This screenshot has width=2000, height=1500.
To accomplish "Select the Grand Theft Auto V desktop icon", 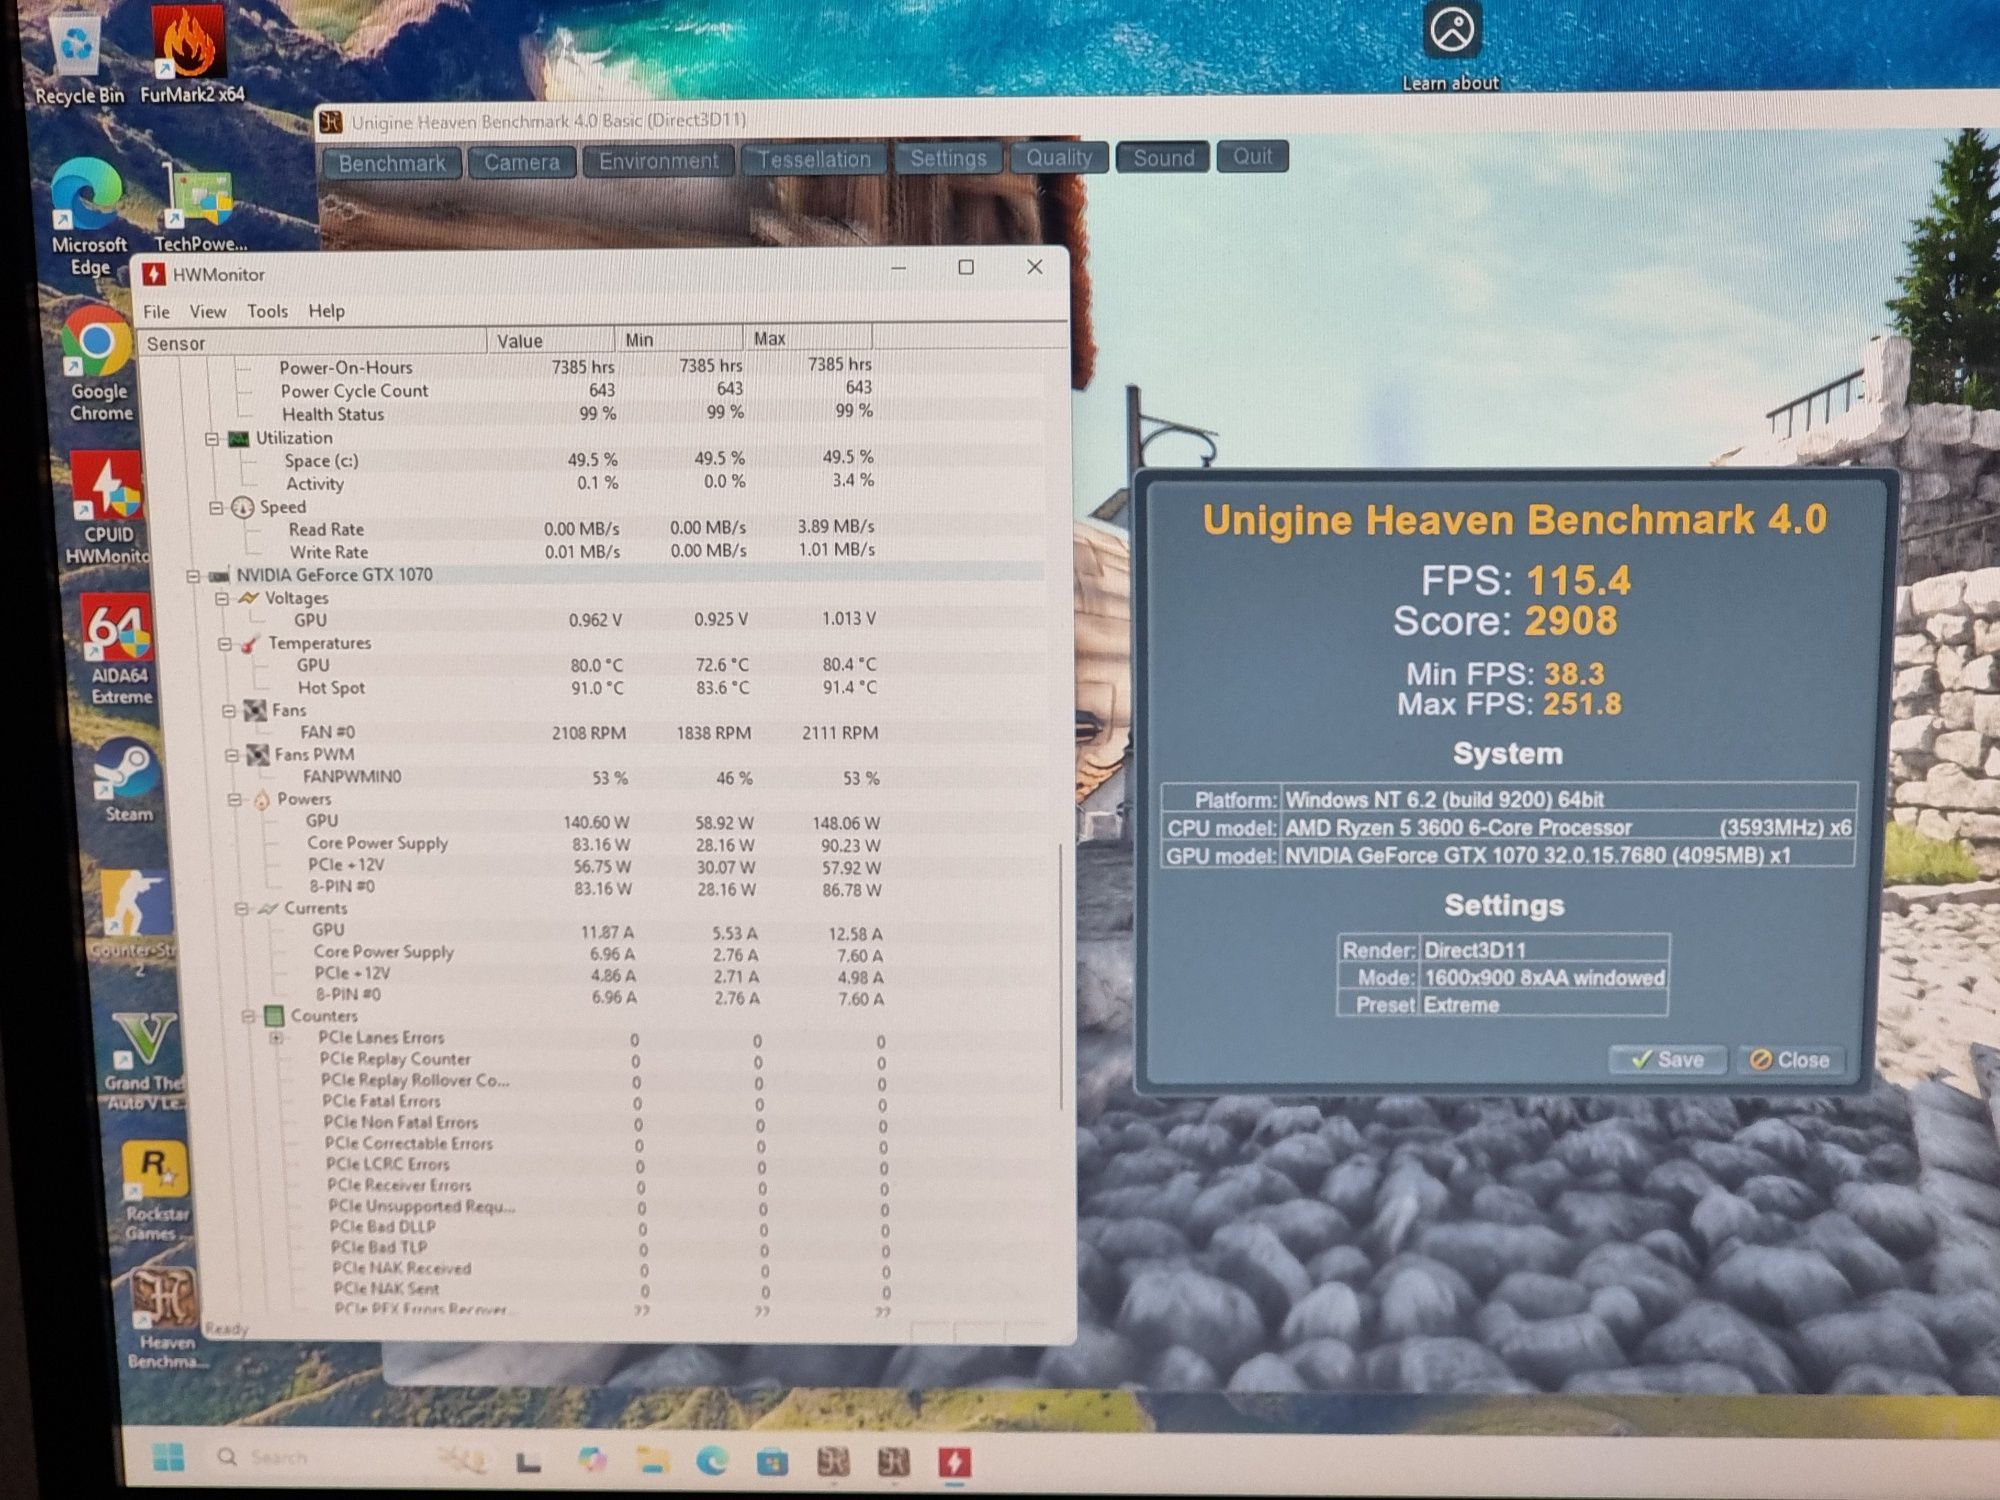I will (145, 1061).
